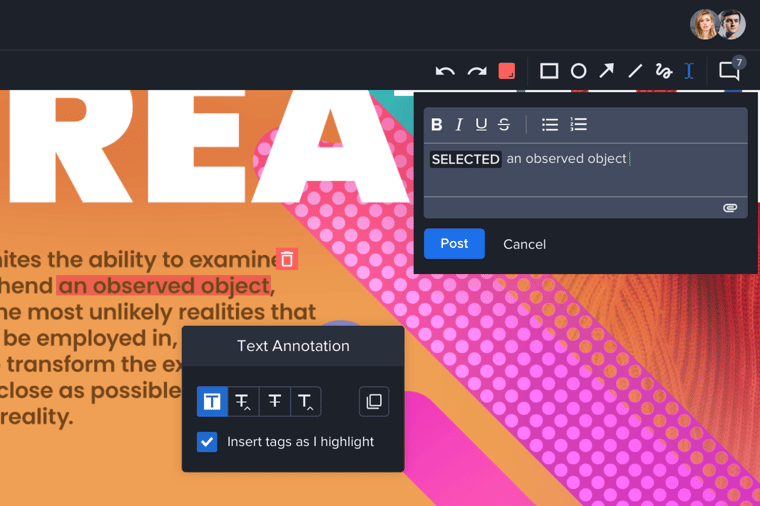Image resolution: width=760 pixels, height=506 pixels.
Task: Select the arrow drawing tool
Action: click(x=606, y=71)
